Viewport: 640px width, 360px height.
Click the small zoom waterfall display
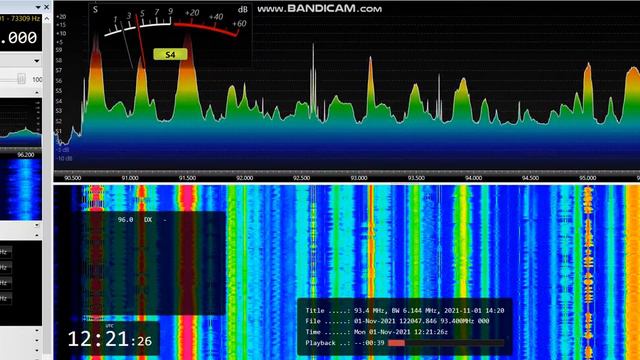[x=20, y=189]
